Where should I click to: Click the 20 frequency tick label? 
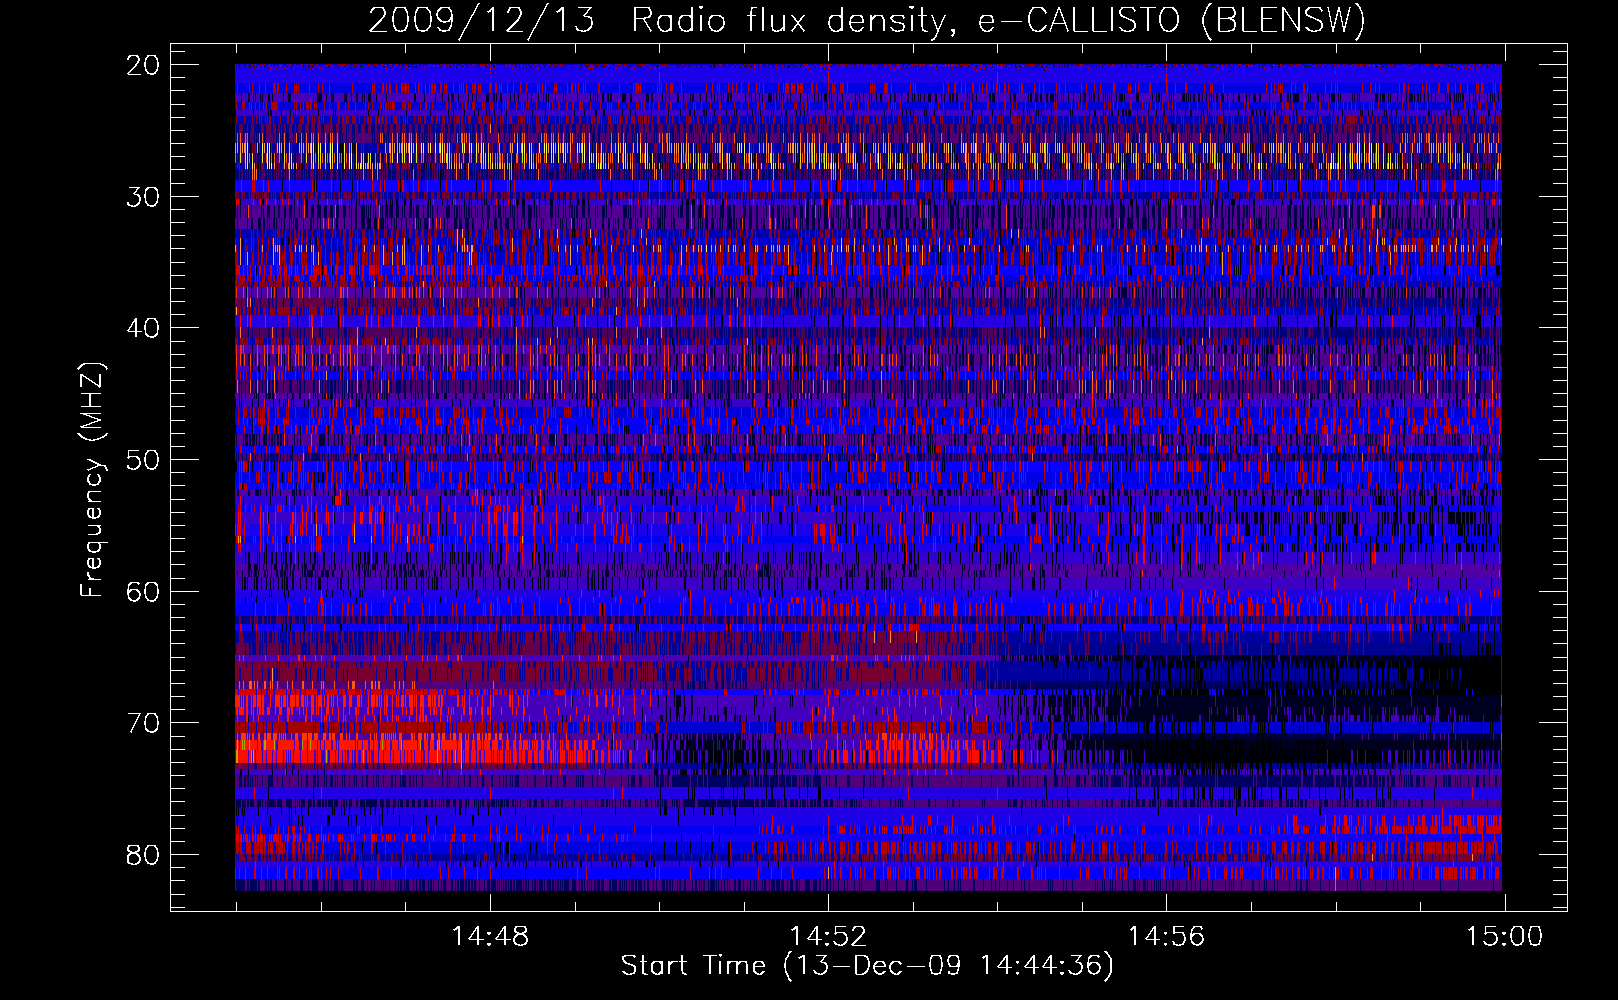[x=144, y=65]
